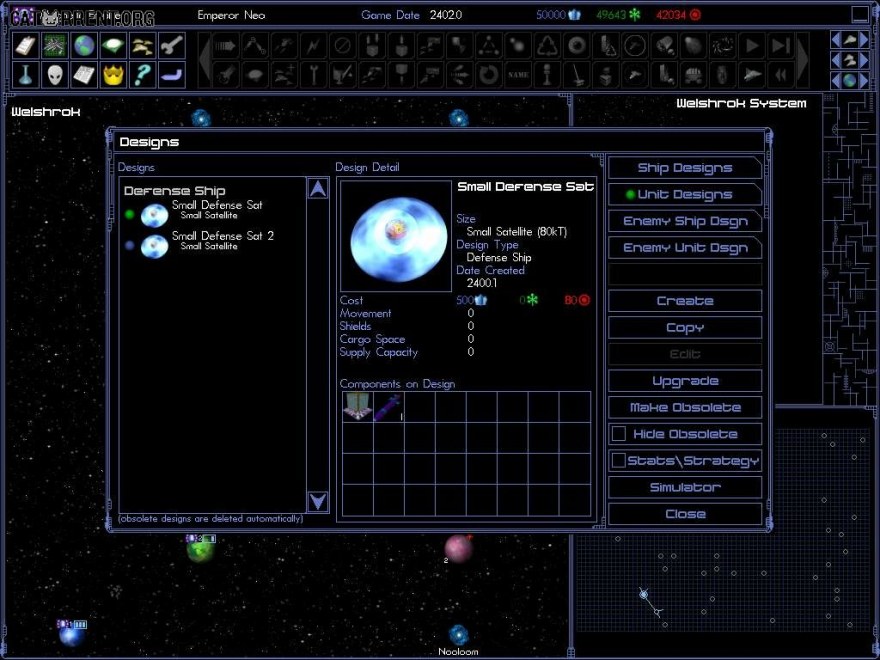Image resolution: width=880 pixels, height=660 pixels.
Task: Open the combat Simulator
Action: pyautogui.click(x=685, y=487)
